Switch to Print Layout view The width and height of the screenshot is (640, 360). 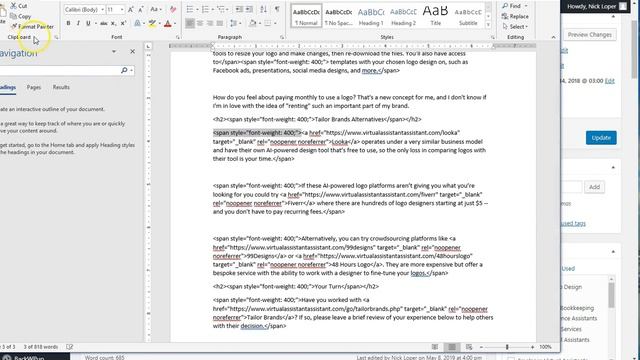click(452, 347)
